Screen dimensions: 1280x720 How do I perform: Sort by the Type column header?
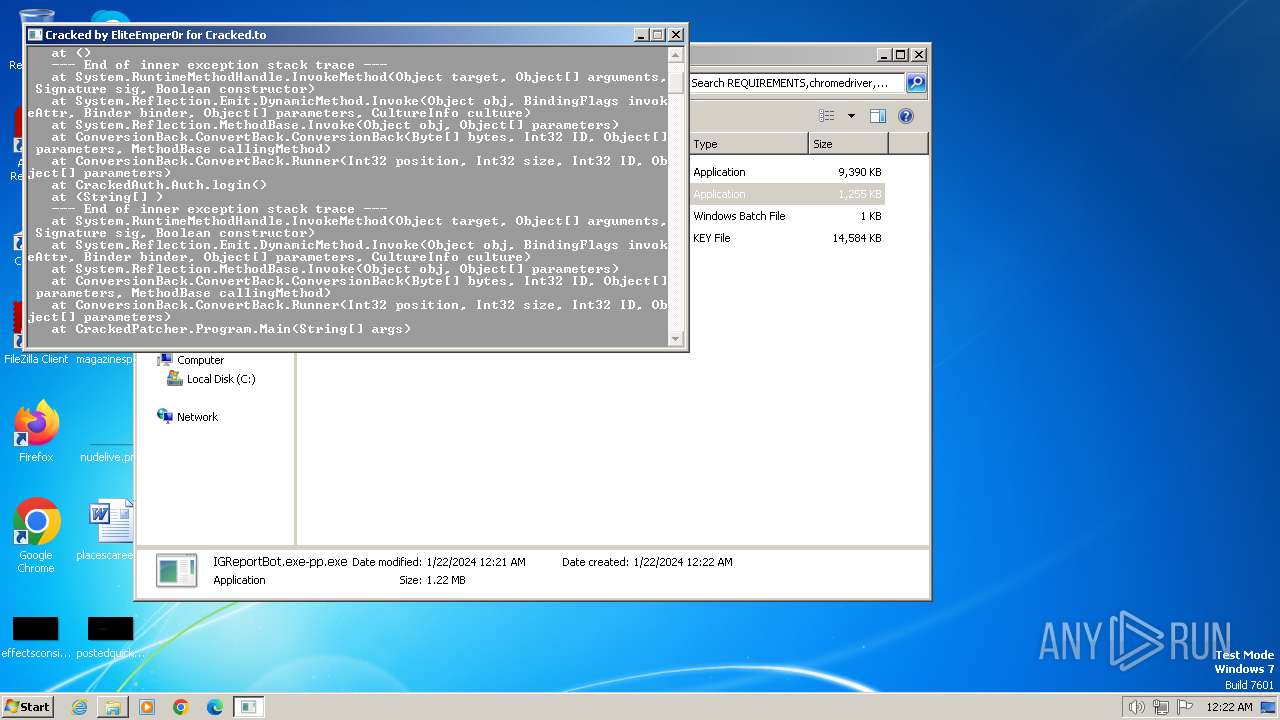pyautogui.click(x=748, y=144)
